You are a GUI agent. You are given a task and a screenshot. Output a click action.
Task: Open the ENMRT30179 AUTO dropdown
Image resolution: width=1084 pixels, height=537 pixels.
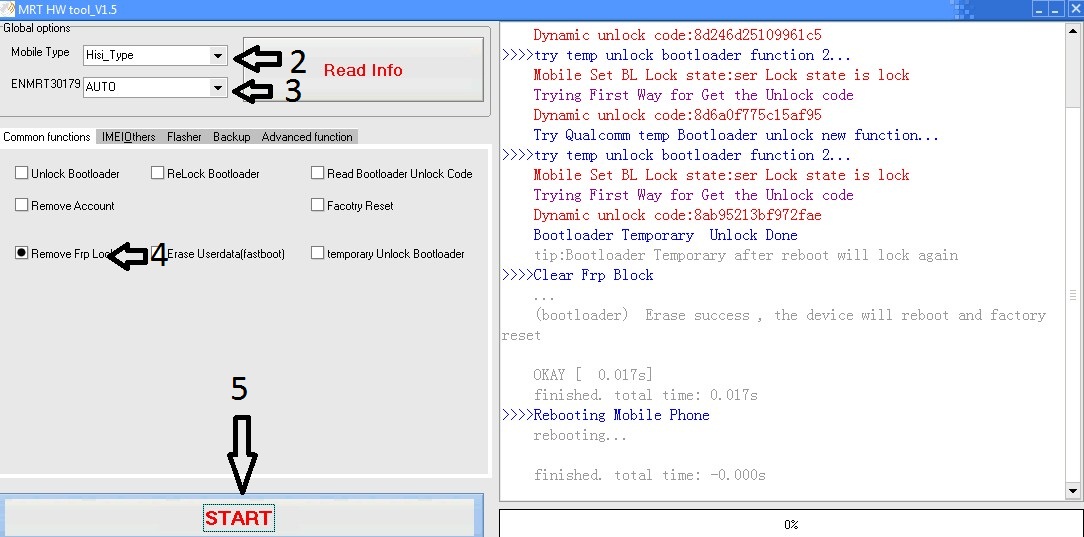pos(218,87)
